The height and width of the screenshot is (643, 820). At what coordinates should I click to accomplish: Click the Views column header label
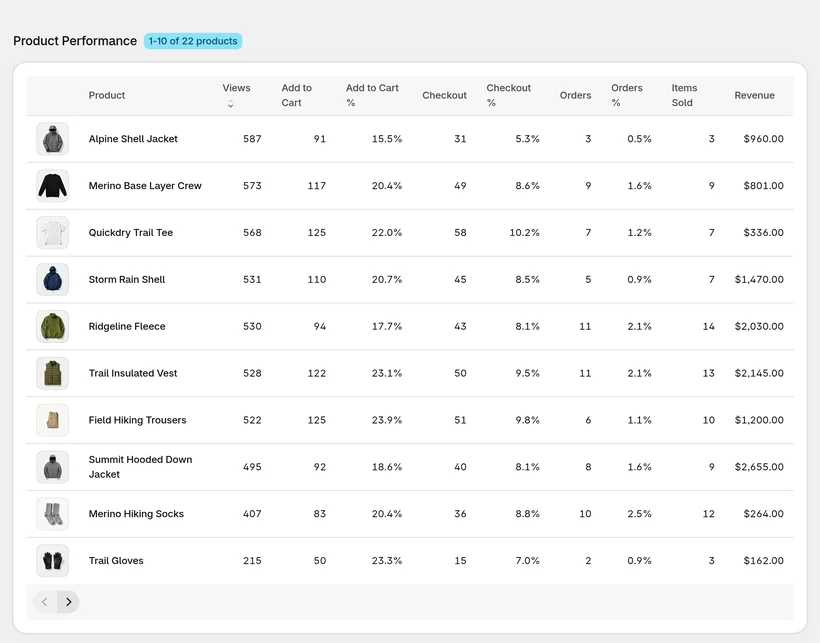236,88
